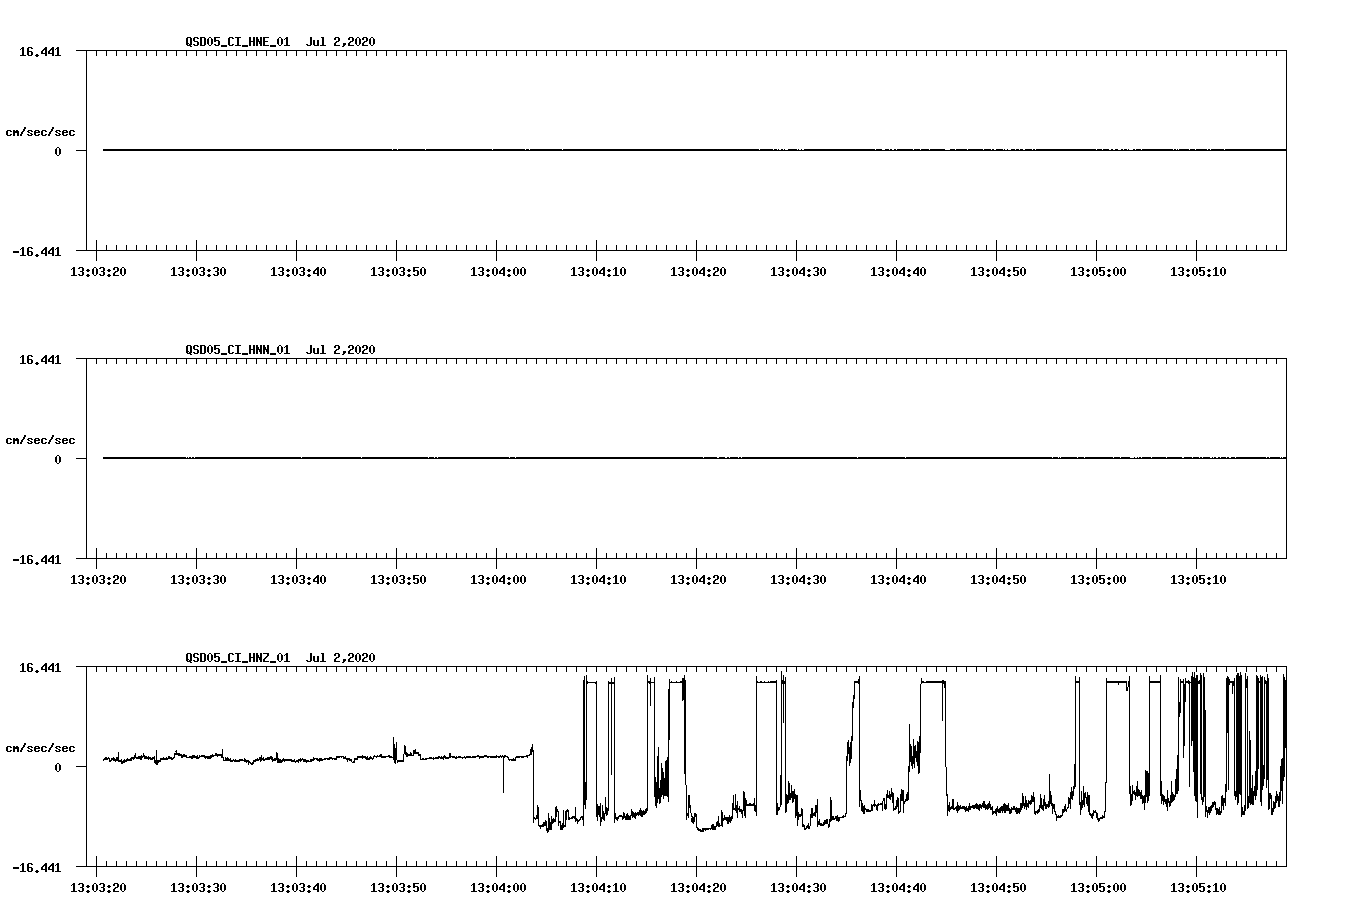Click the zero axis label of HNN plot
The width and height of the screenshot is (1358, 924).
(58, 459)
